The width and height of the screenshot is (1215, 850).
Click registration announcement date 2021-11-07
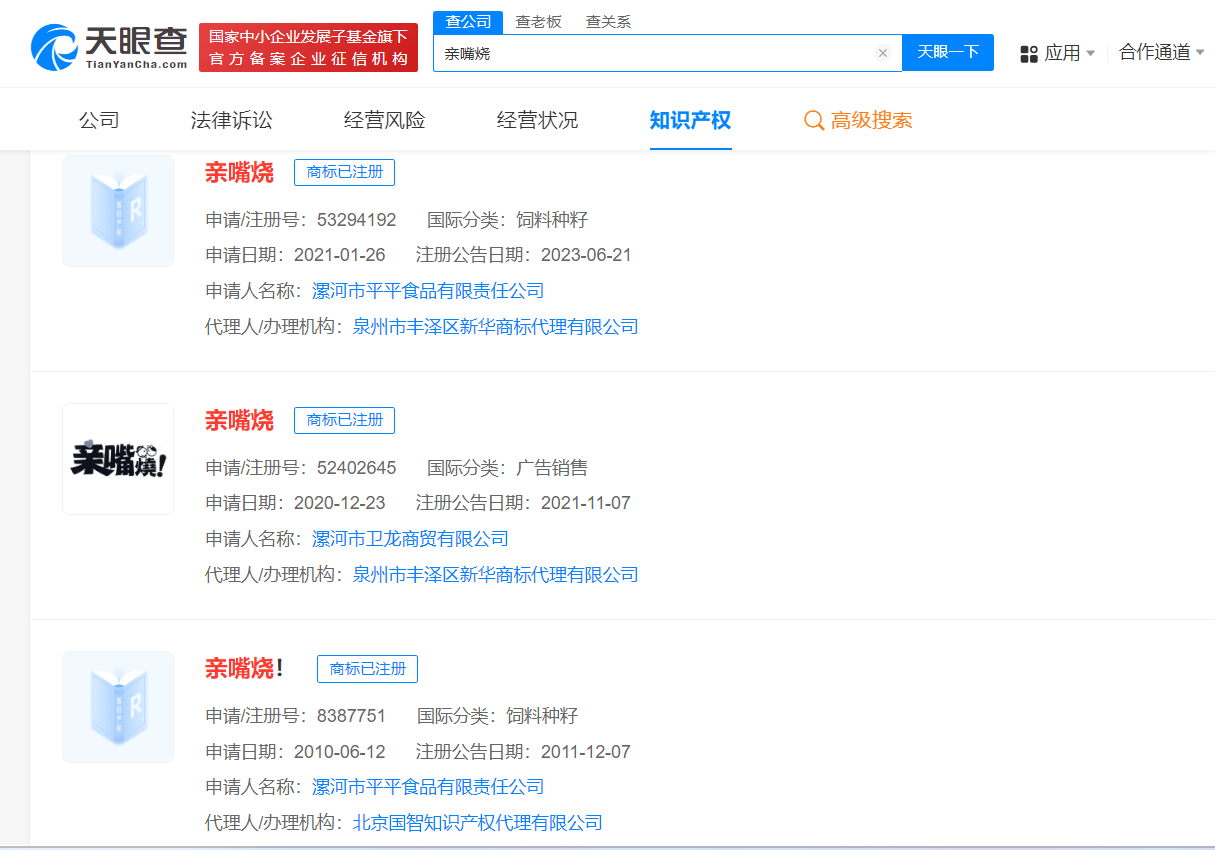pyautogui.click(x=586, y=503)
